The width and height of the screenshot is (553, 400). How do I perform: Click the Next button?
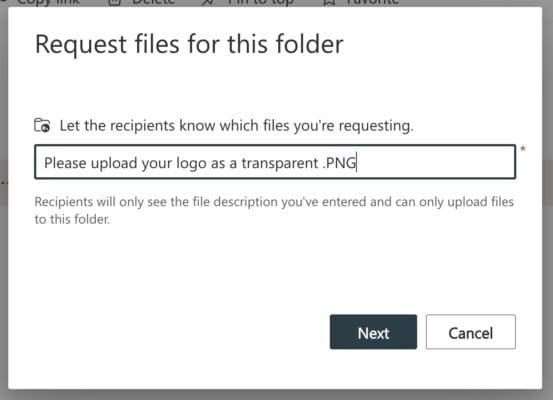coord(373,332)
